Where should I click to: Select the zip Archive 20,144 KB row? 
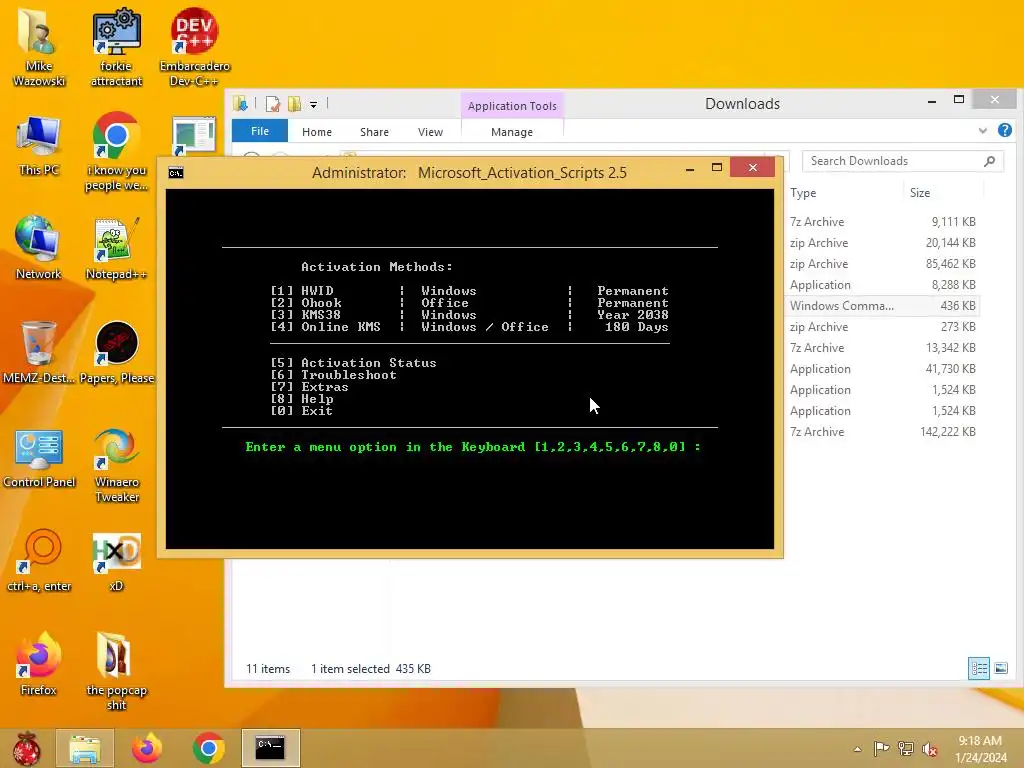point(882,243)
